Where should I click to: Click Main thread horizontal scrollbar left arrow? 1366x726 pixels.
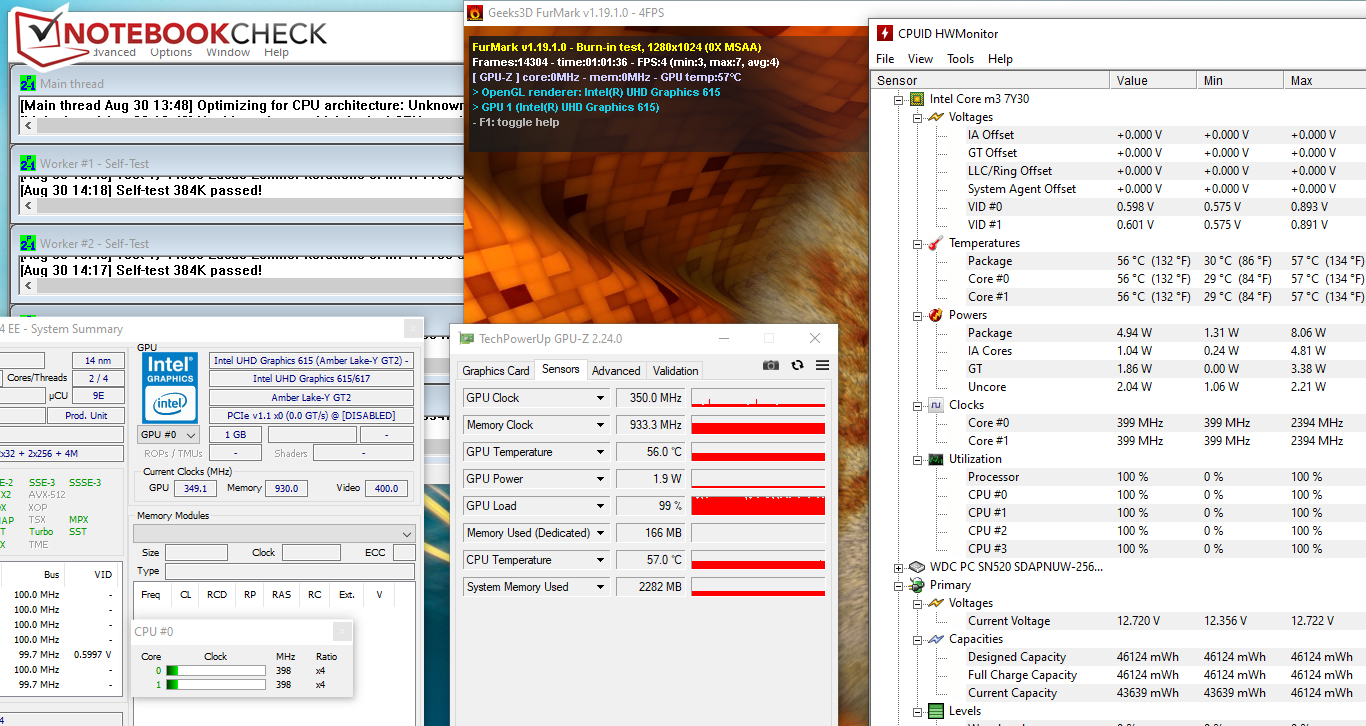coord(28,126)
